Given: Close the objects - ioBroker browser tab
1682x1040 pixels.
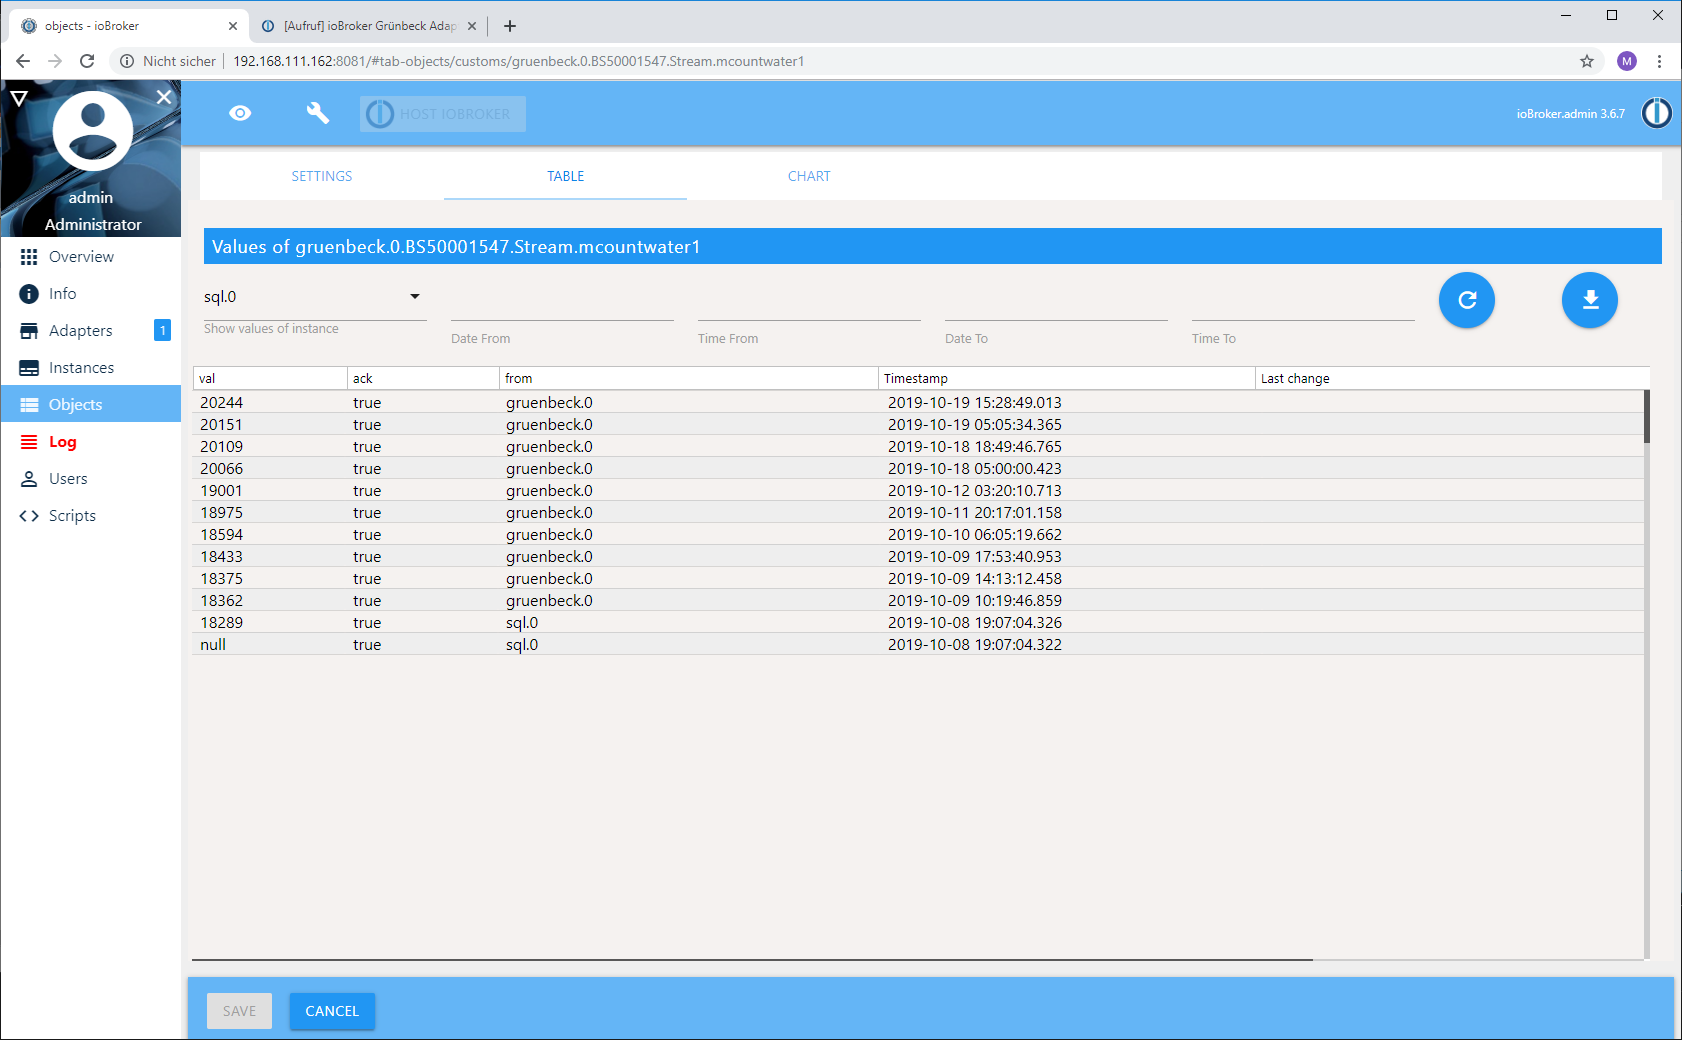Looking at the screenshot, I should 233,26.
